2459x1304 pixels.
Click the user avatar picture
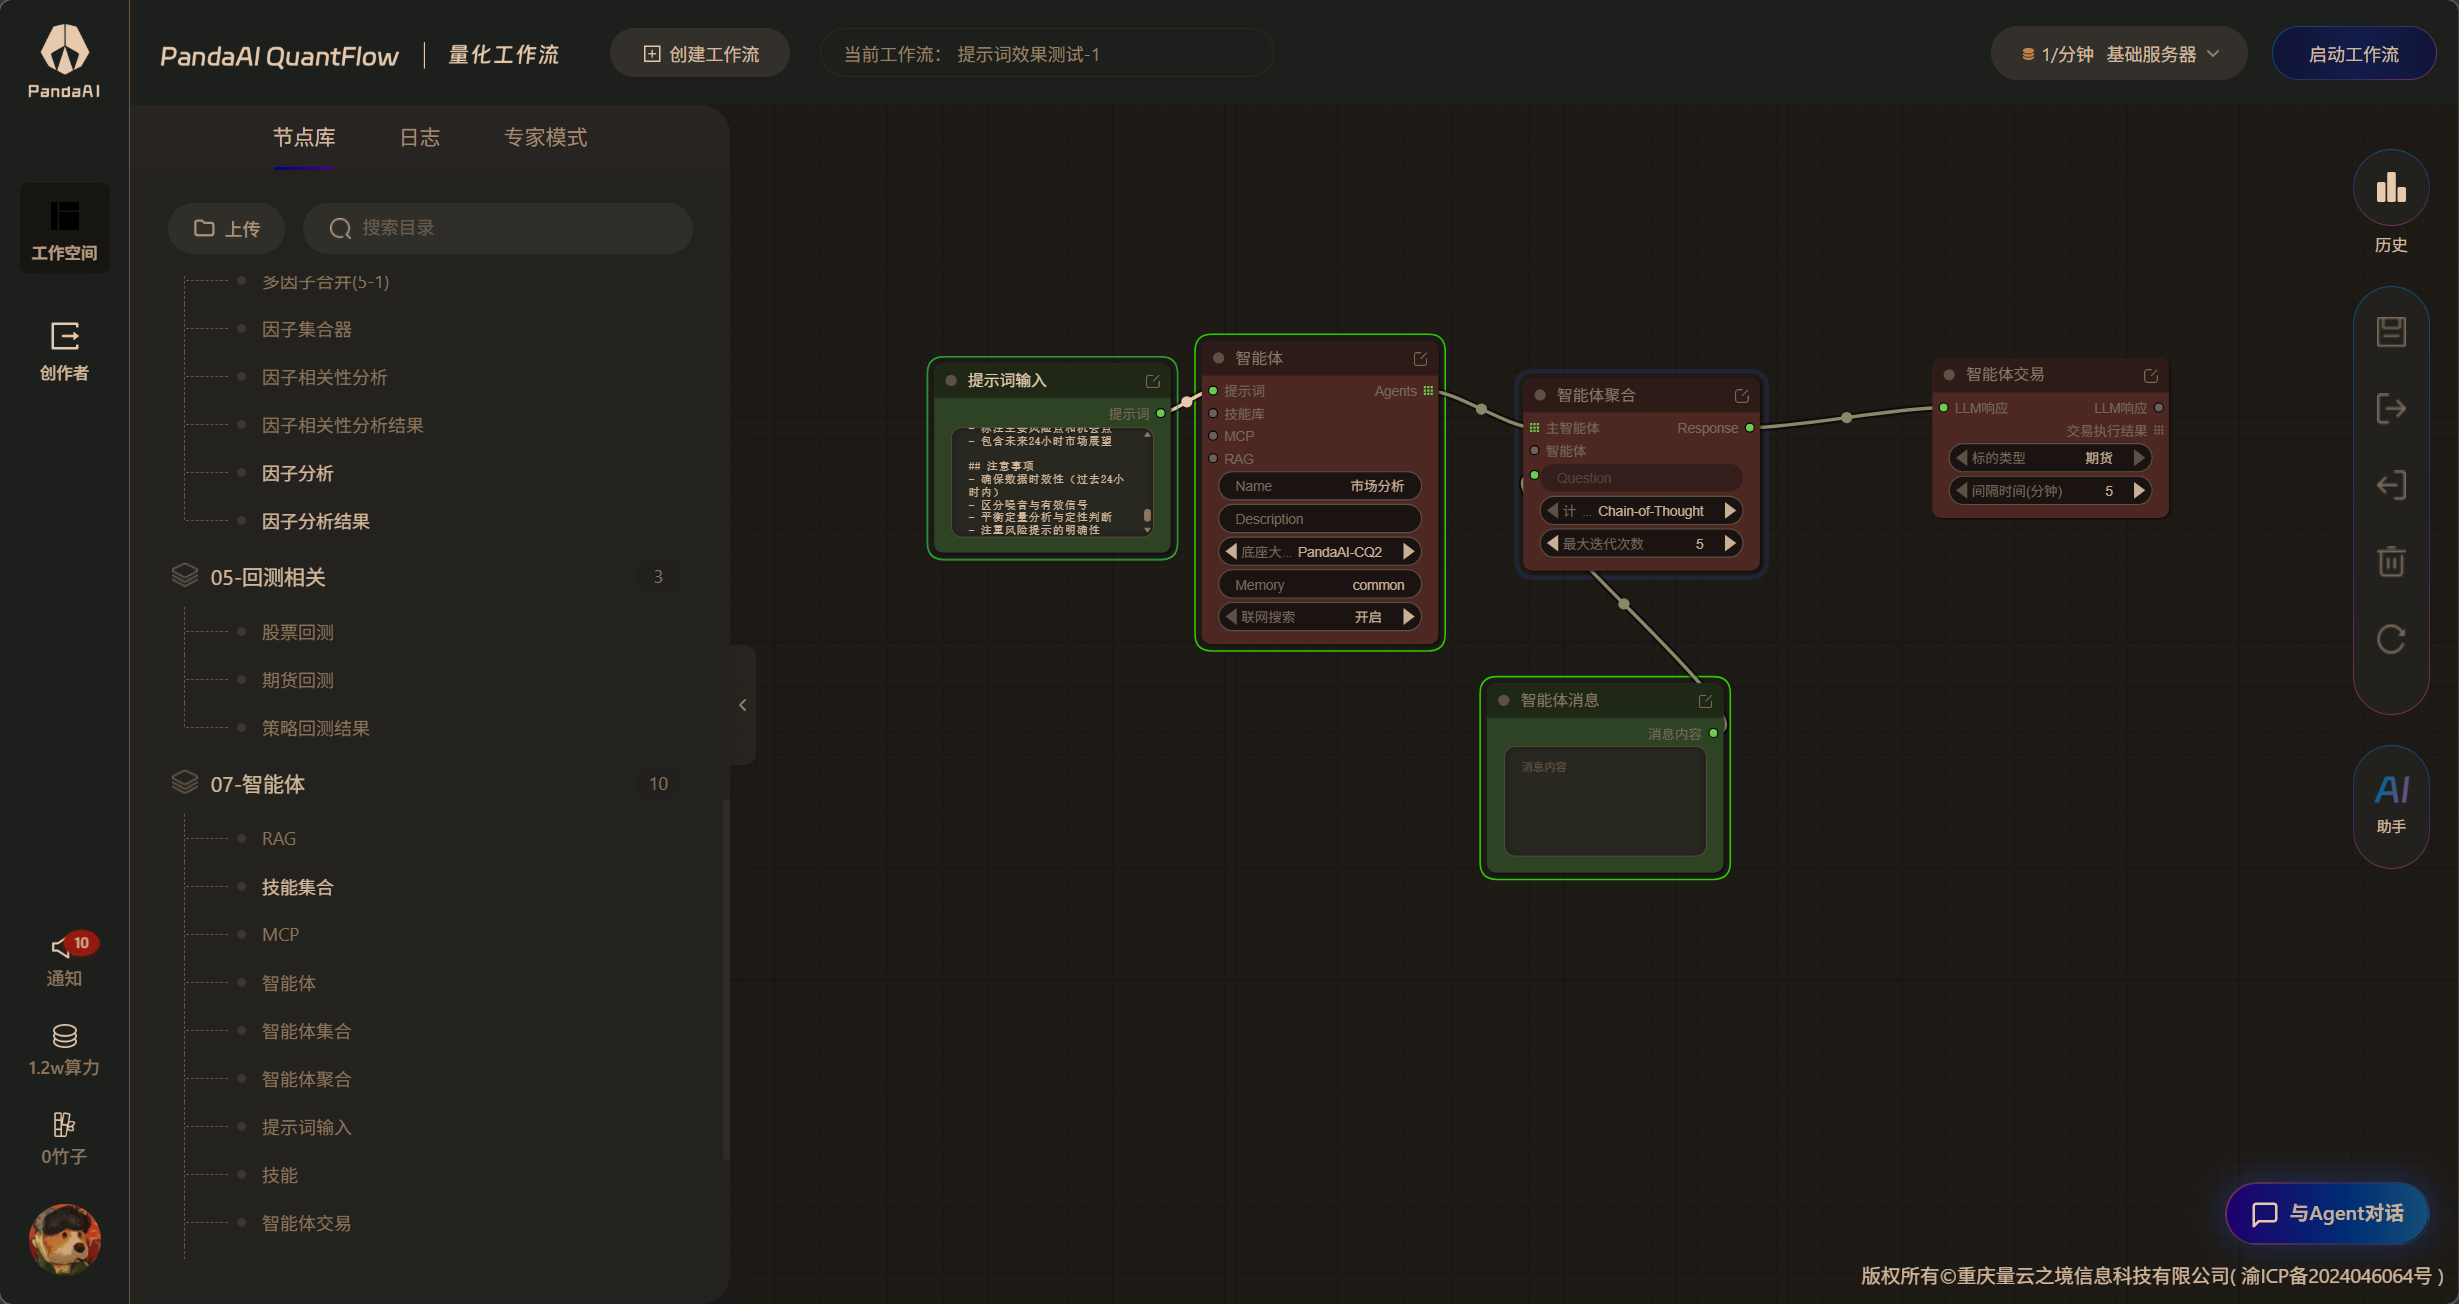64,1239
